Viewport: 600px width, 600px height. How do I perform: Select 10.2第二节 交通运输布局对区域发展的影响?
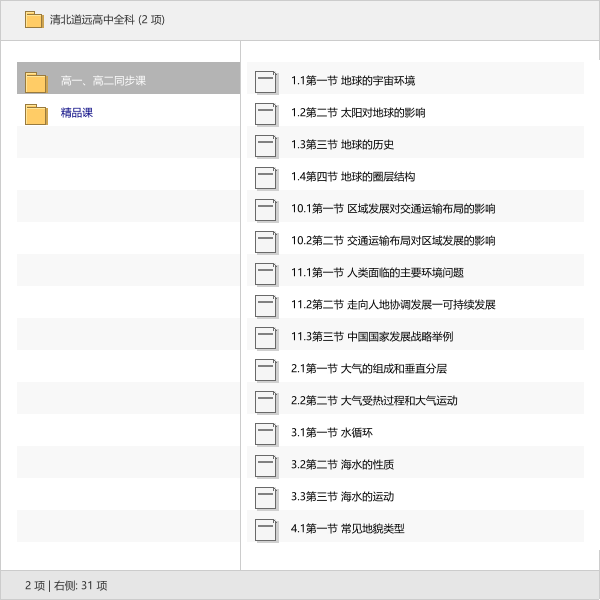coord(393,241)
